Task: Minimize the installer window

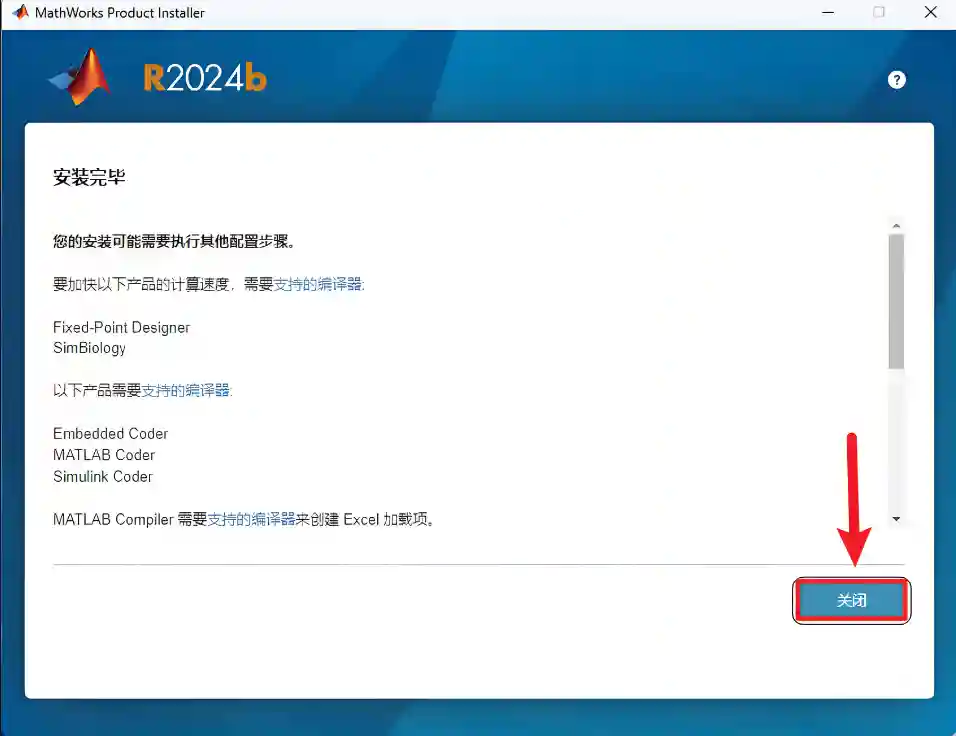Action: point(828,13)
